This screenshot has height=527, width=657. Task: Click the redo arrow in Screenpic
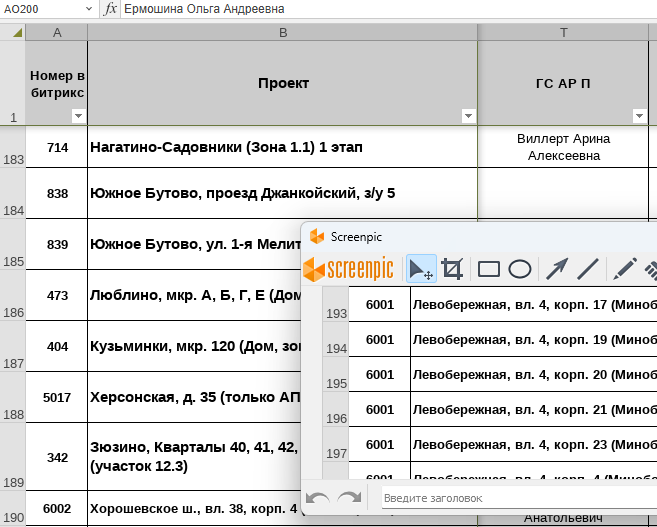(349, 498)
